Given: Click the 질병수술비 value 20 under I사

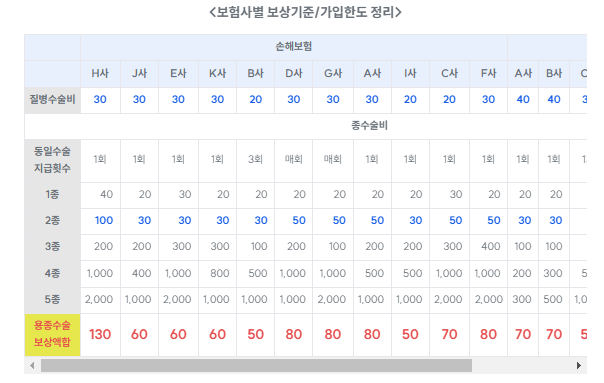Looking at the screenshot, I should (410, 99).
